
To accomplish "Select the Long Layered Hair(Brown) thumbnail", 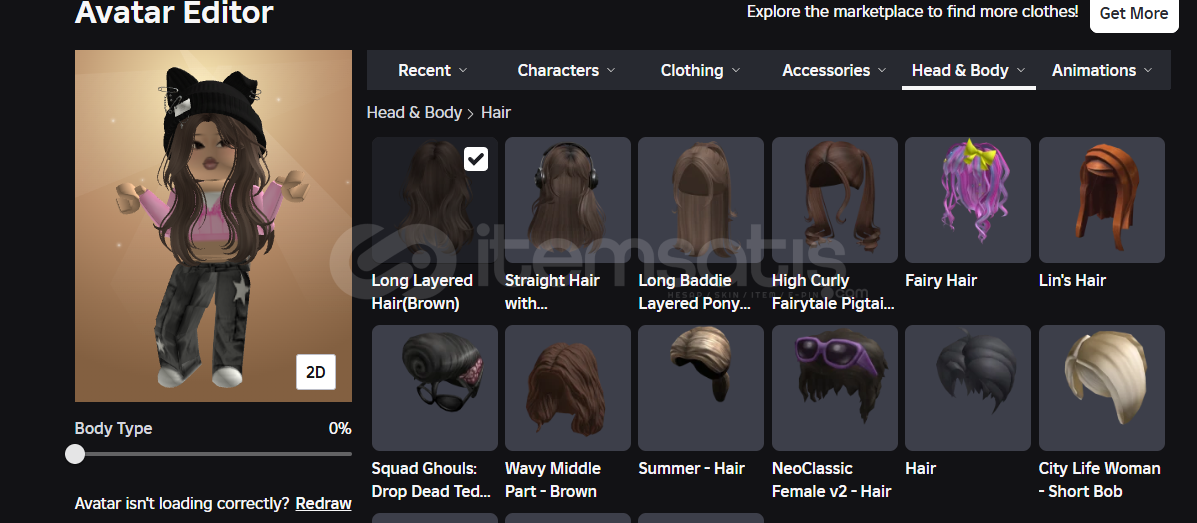I will coord(434,200).
